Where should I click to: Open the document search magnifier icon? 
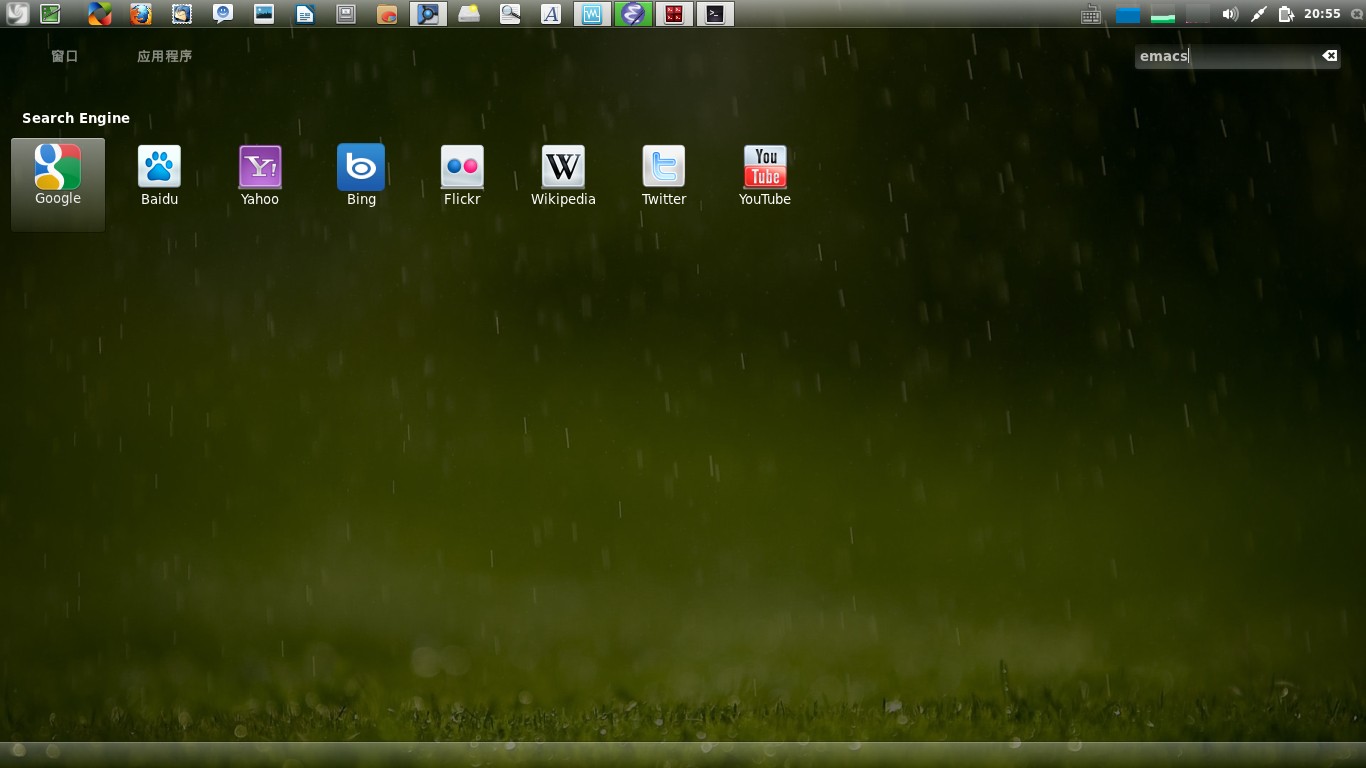click(x=510, y=14)
